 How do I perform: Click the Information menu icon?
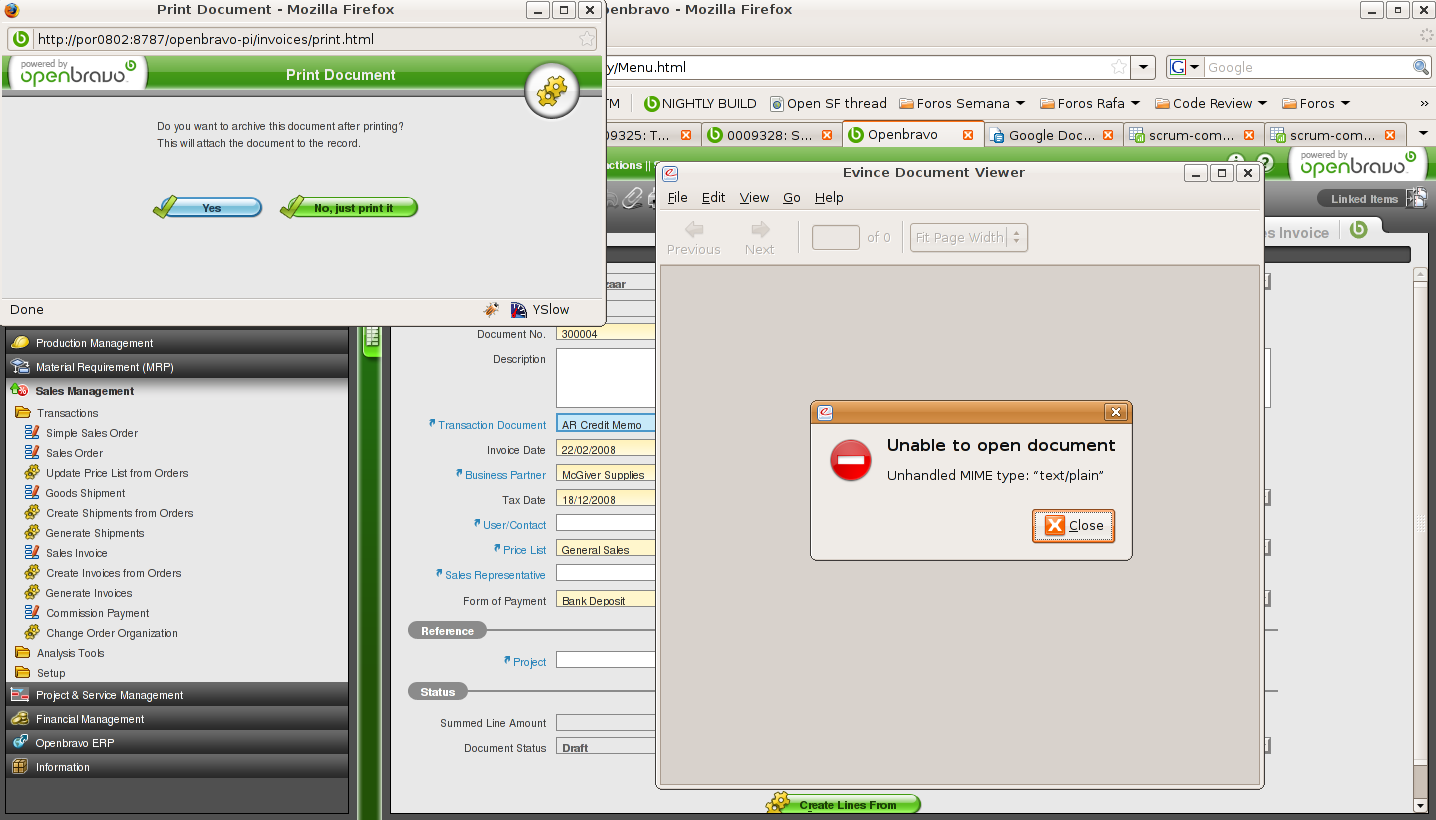click(x=20, y=767)
